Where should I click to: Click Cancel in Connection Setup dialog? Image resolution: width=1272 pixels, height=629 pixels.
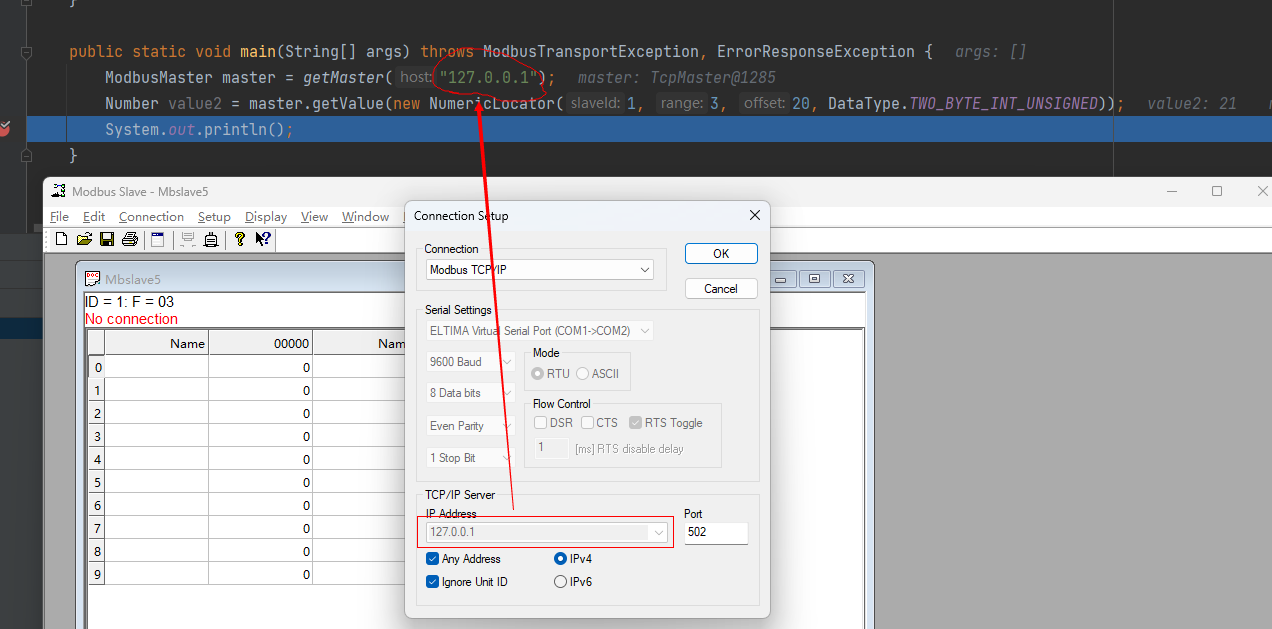721,289
